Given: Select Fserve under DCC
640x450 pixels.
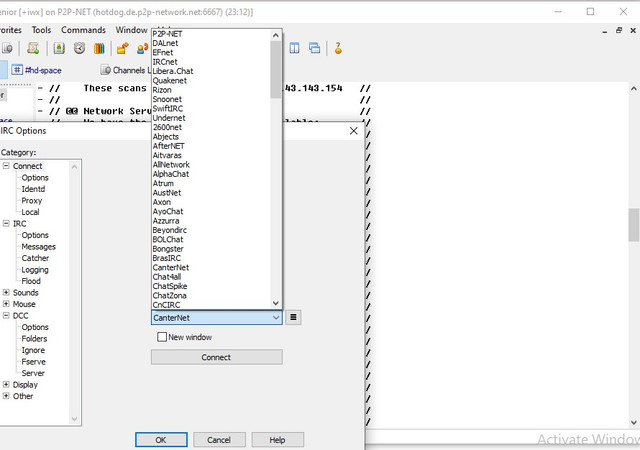Looking at the screenshot, I should [x=33, y=361].
